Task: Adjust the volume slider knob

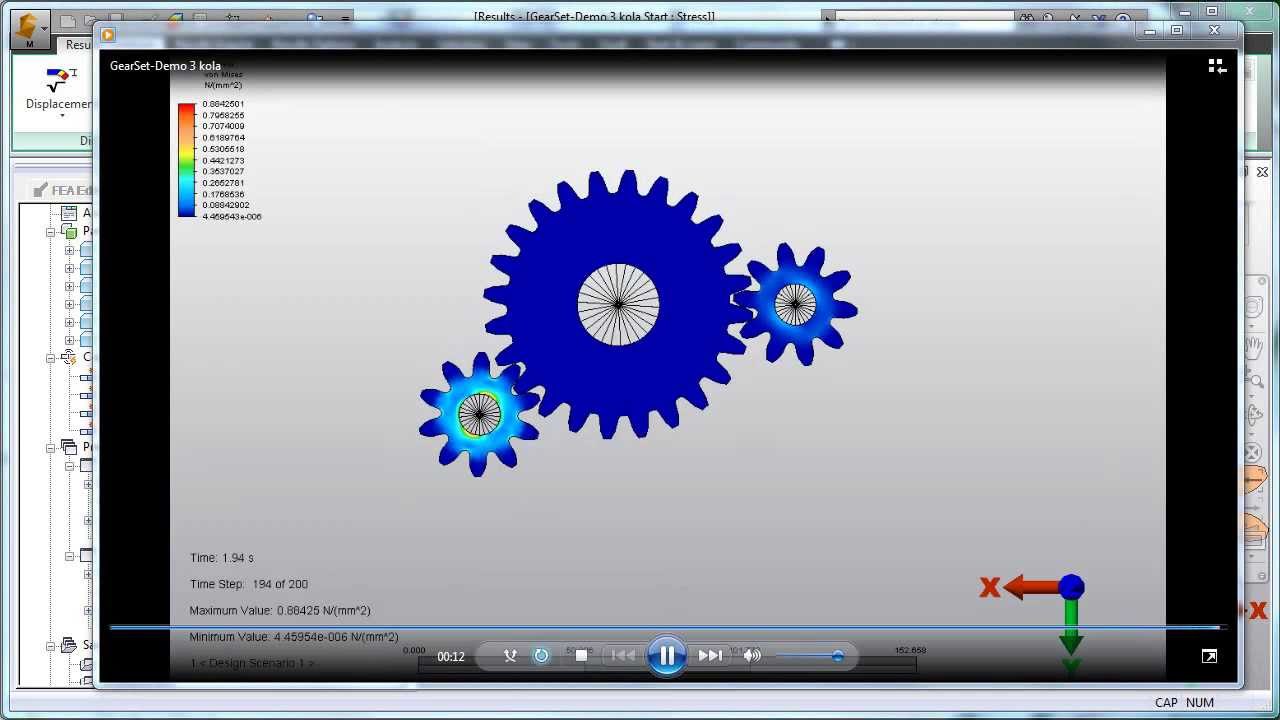Action: [x=837, y=656]
